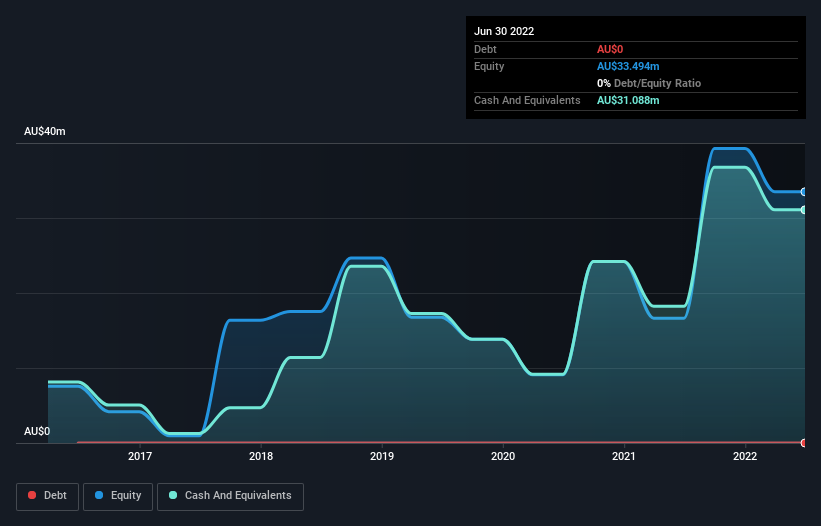The height and width of the screenshot is (526, 821).
Task: Toggle Cash And Equivalents legend button
Action: tap(230, 496)
